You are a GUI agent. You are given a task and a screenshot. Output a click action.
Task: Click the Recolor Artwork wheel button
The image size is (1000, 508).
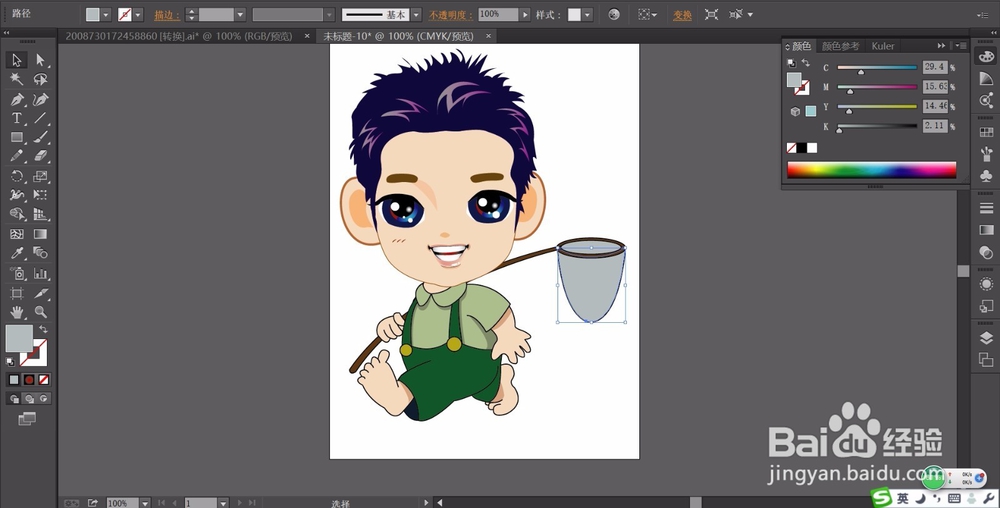(x=614, y=14)
